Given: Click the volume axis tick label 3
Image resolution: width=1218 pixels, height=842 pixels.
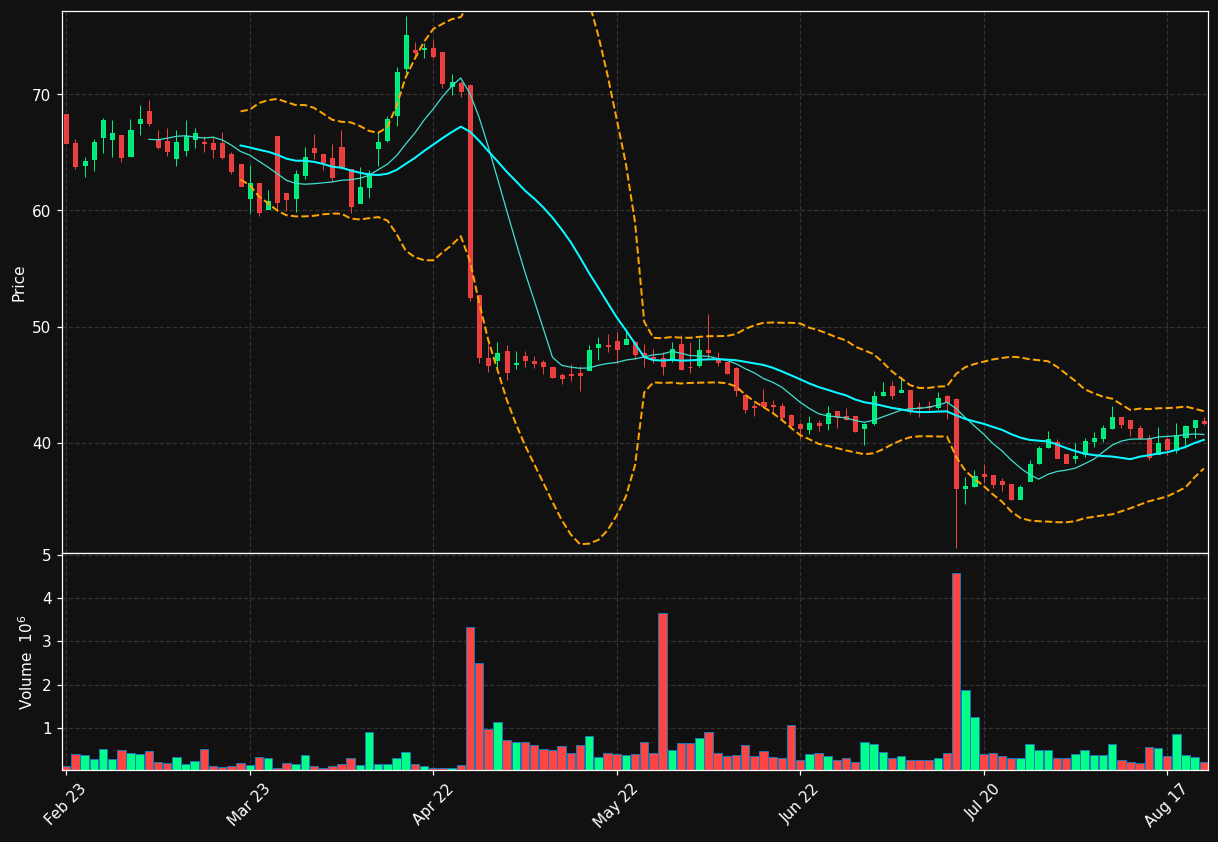Looking at the screenshot, I should click(x=47, y=641).
